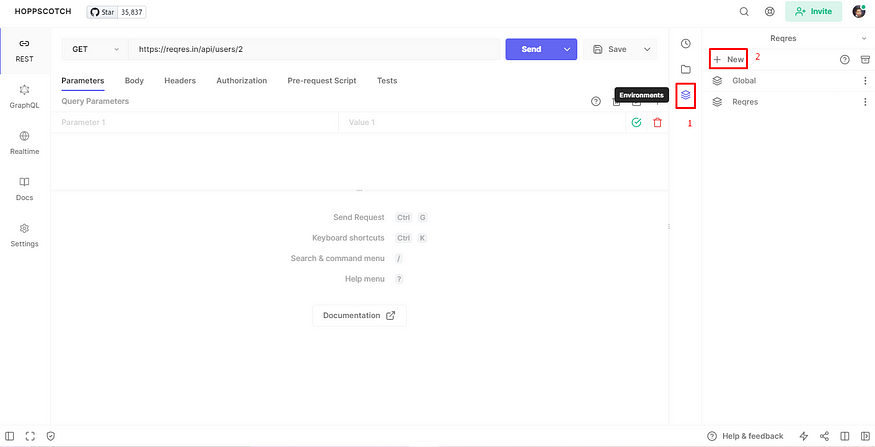
Task: Switch to the Headers tab
Action: pyautogui.click(x=180, y=81)
